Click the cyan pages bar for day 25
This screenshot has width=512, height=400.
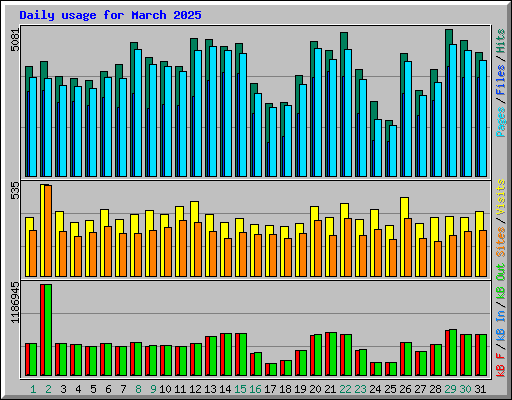(x=393, y=151)
